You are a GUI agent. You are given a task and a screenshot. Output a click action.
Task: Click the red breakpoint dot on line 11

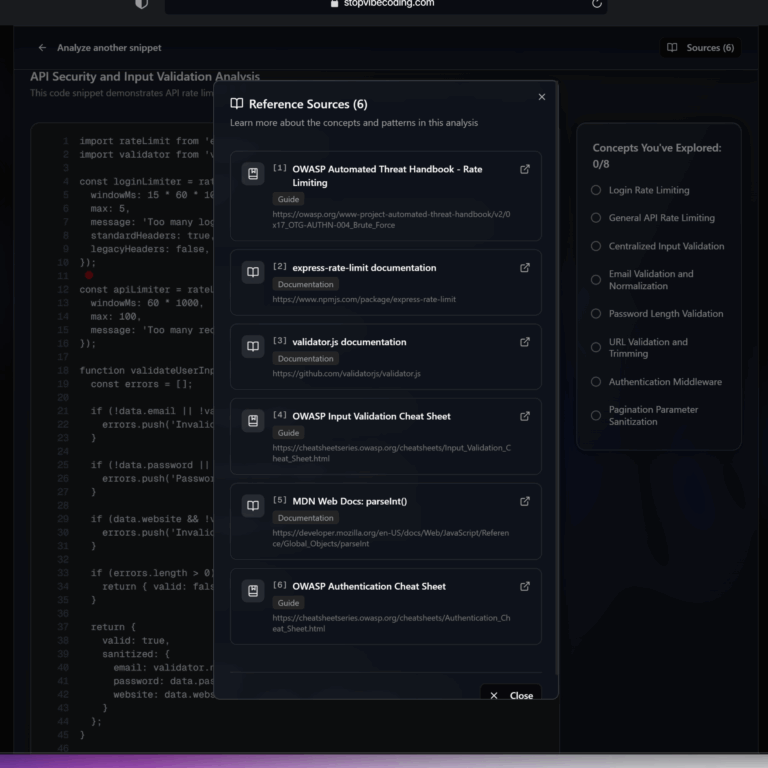pyautogui.click(x=89, y=275)
